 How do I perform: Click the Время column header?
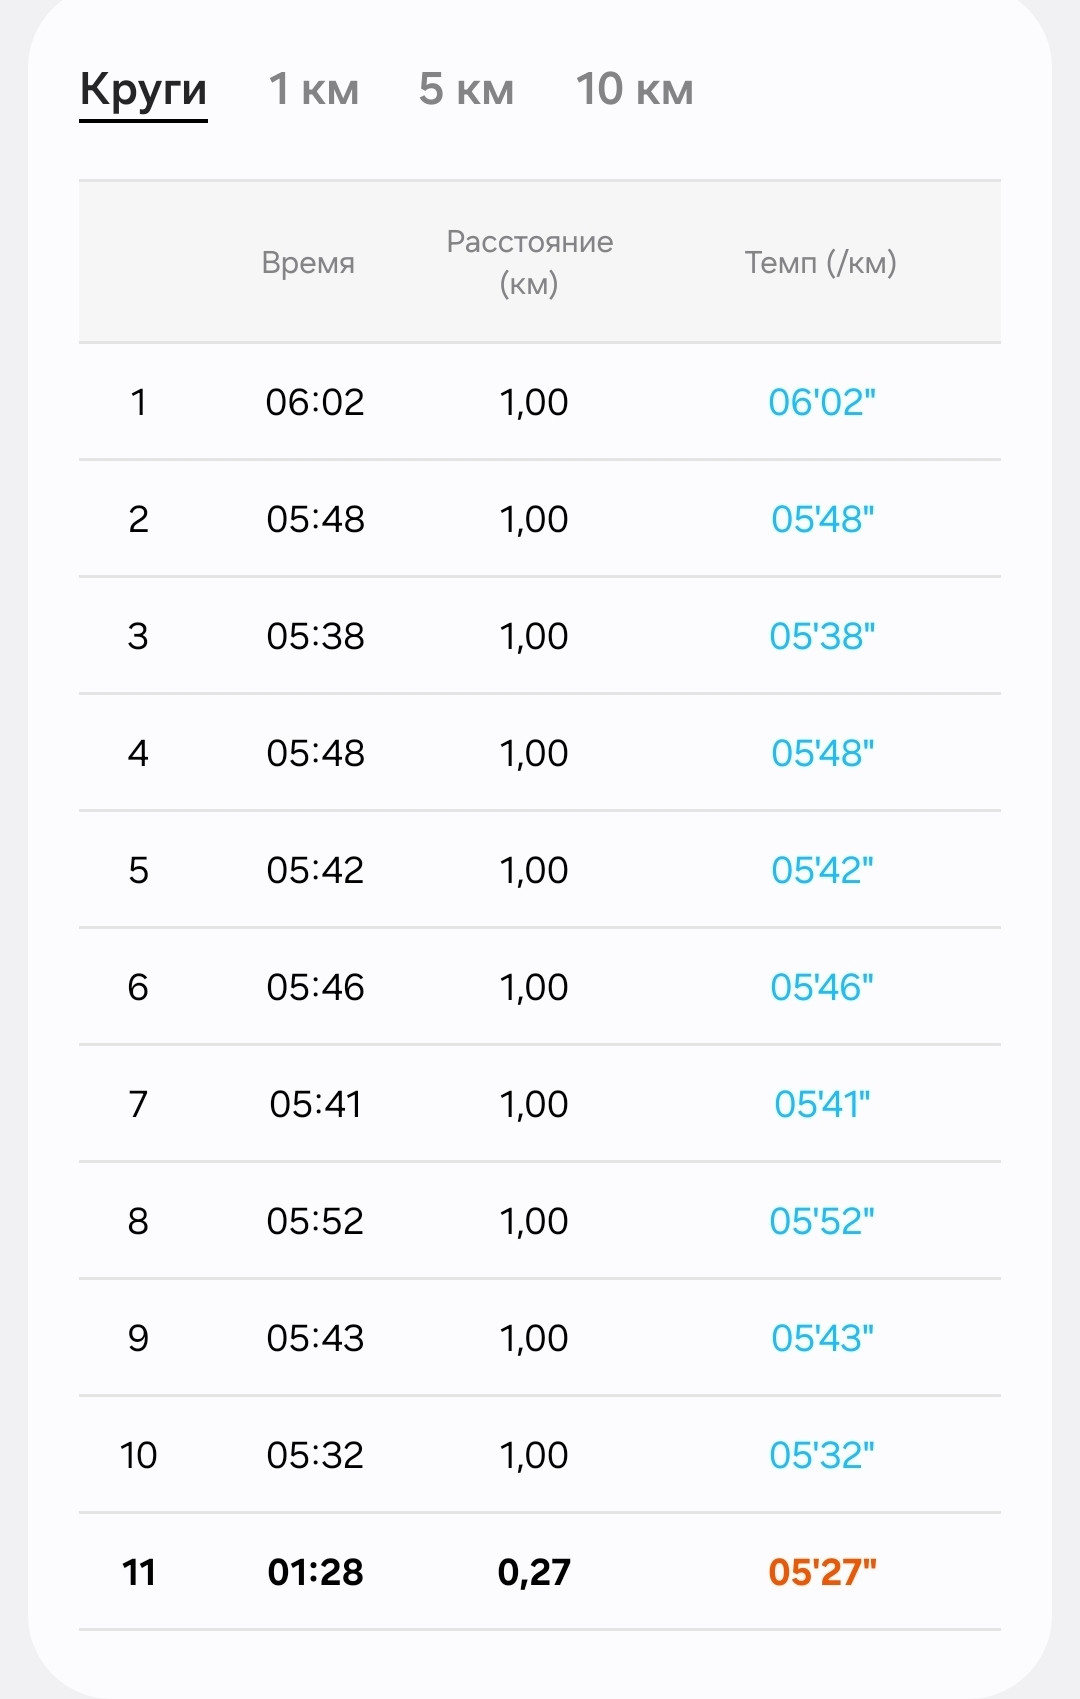308,263
